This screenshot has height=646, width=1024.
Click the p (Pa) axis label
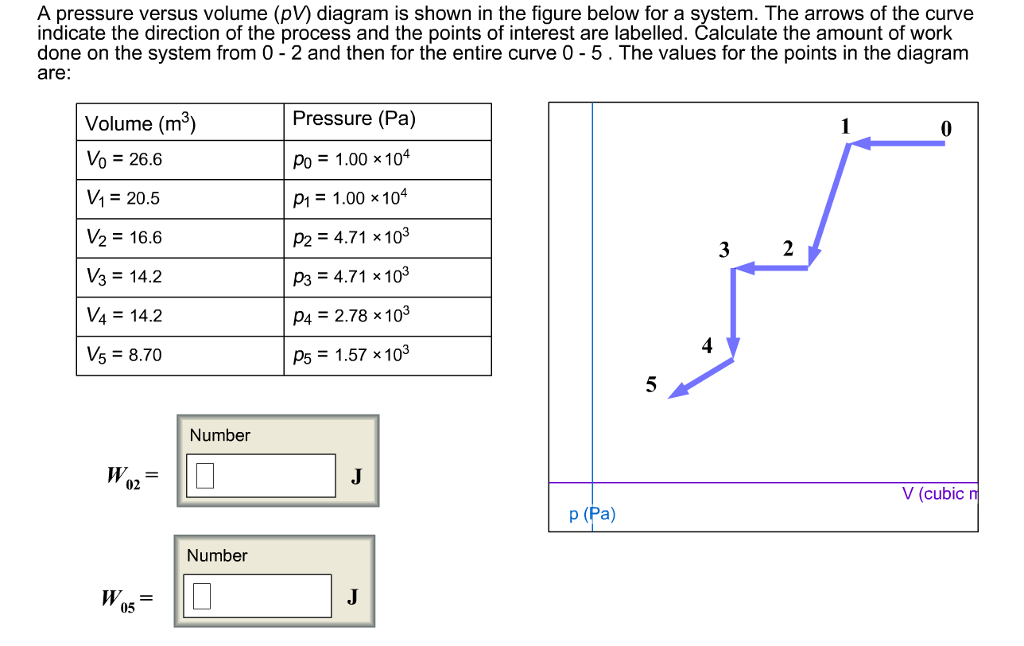point(592,514)
